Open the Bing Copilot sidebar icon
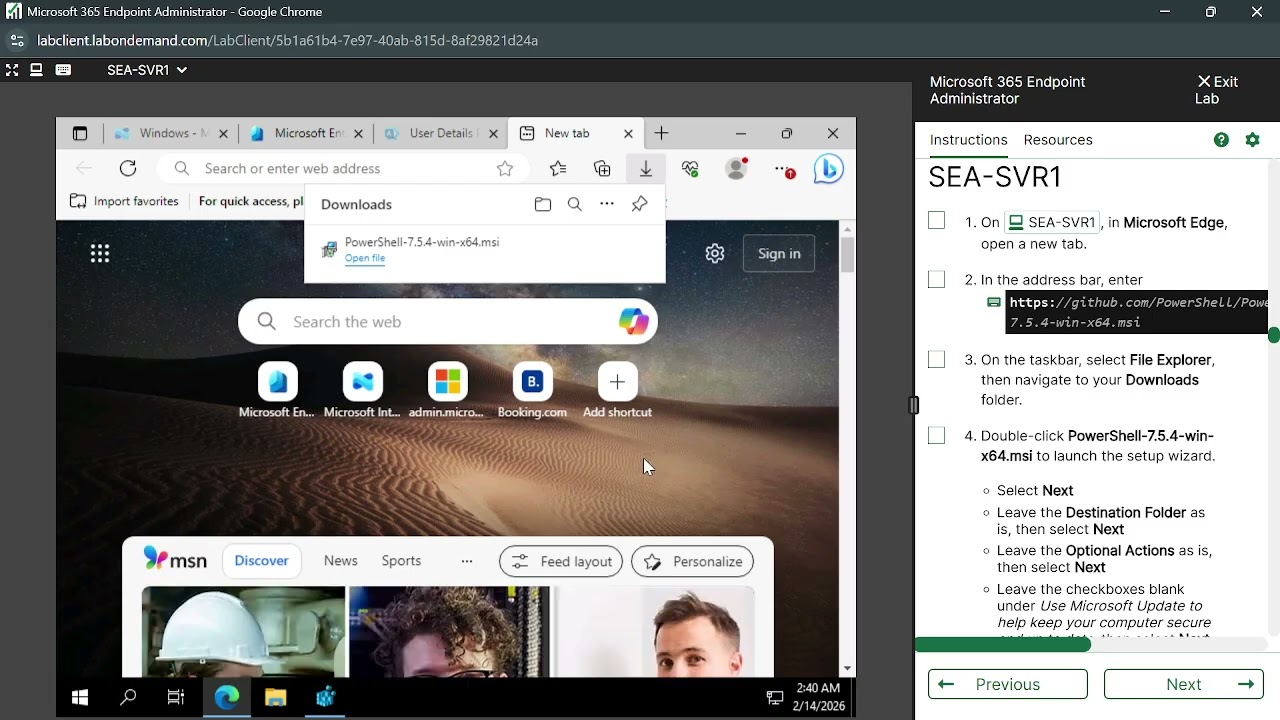Image resolution: width=1280 pixels, height=720 pixels. [x=828, y=169]
